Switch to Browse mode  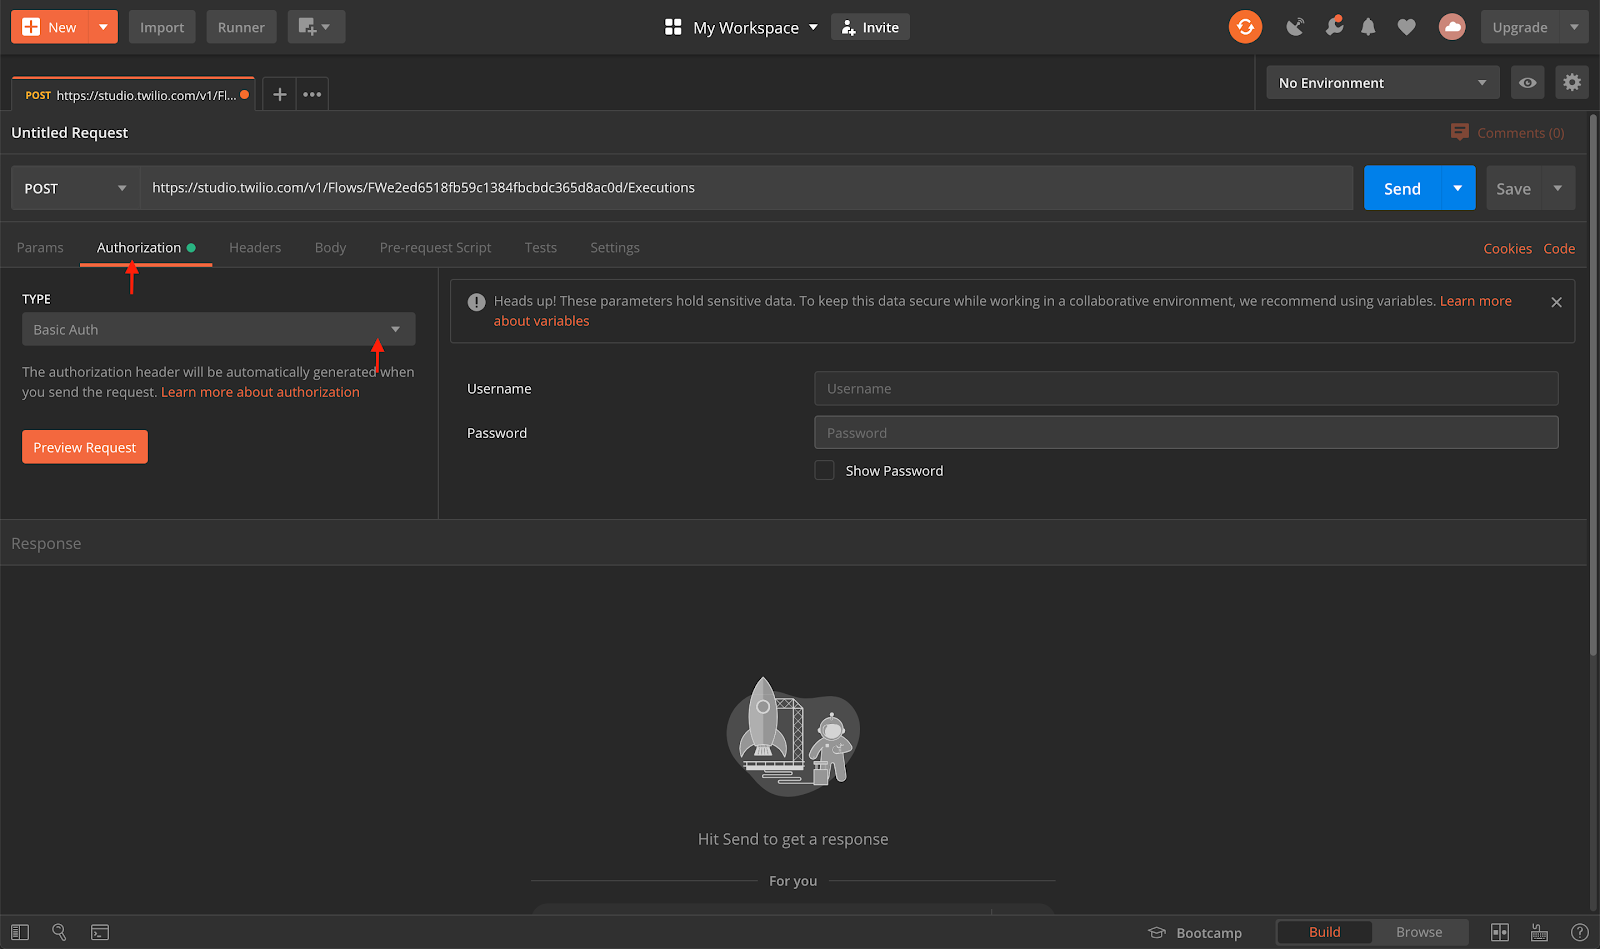1419,932
